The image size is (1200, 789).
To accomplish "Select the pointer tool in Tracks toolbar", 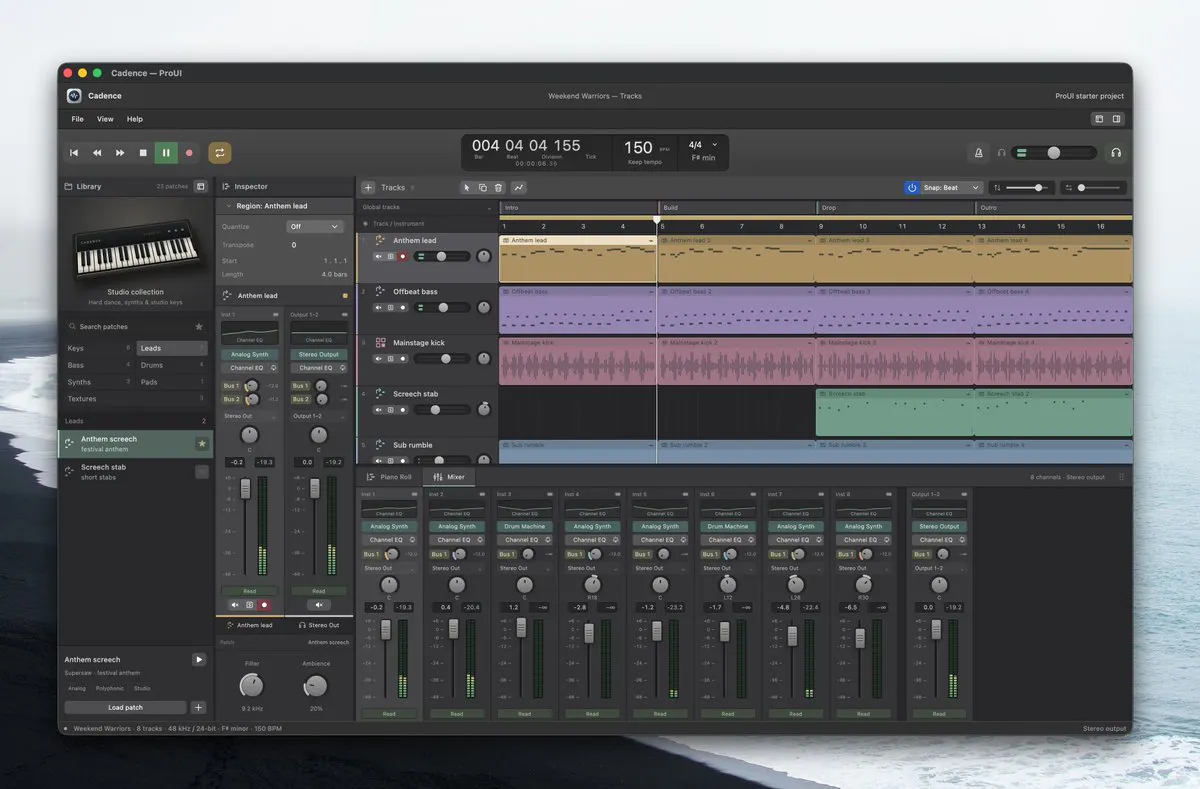I will 466,187.
